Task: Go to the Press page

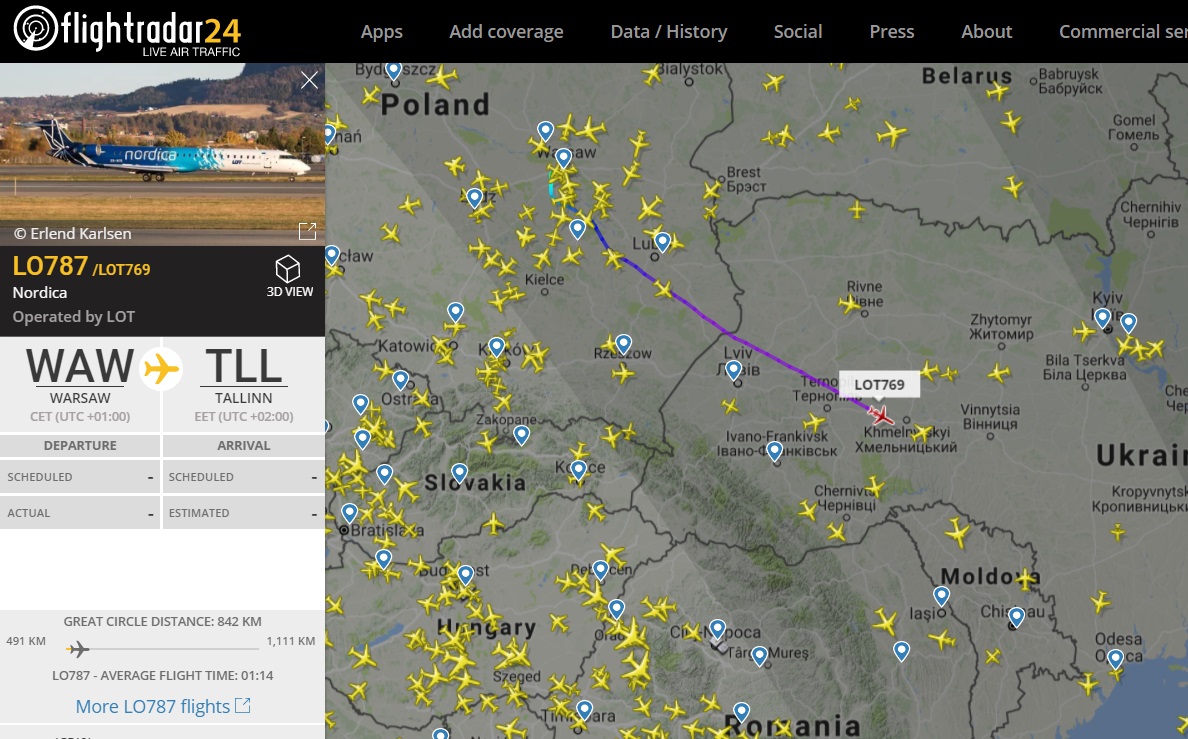Action: click(892, 32)
